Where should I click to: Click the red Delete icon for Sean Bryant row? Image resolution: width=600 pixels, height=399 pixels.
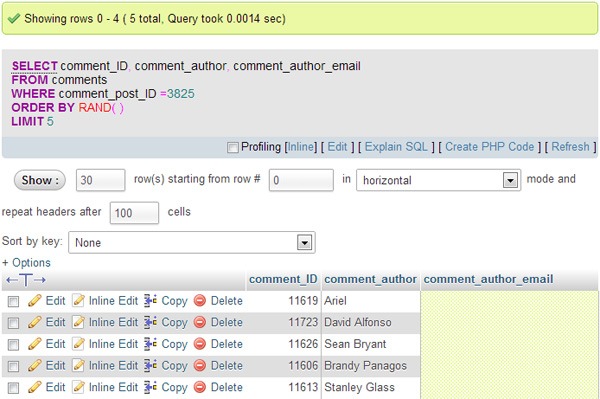pos(200,344)
